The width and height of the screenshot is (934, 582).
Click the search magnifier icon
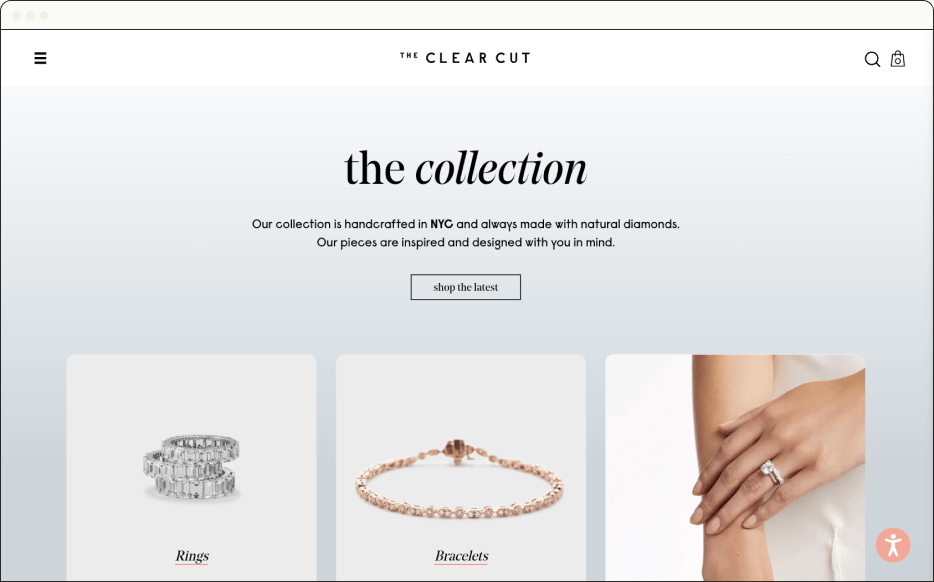point(872,59)
